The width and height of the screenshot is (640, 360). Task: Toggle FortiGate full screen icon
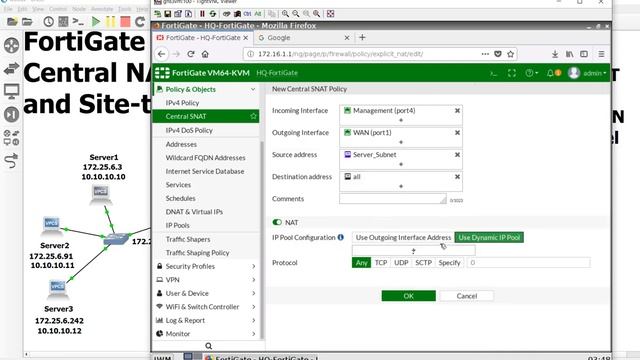(x=512, y=73)
